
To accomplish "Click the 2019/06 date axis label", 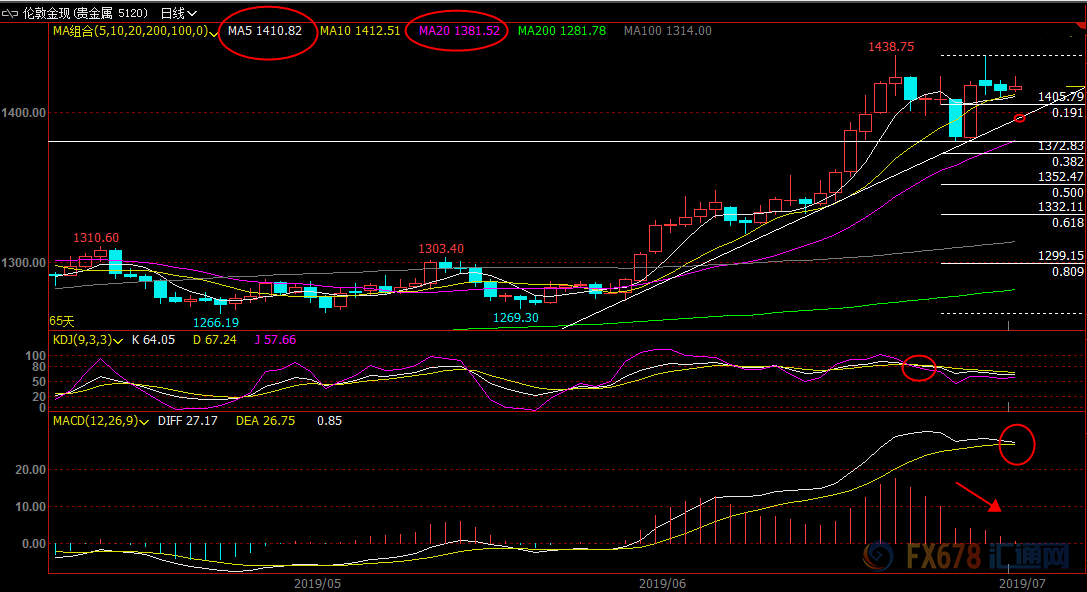I will (x=662, y=584).
